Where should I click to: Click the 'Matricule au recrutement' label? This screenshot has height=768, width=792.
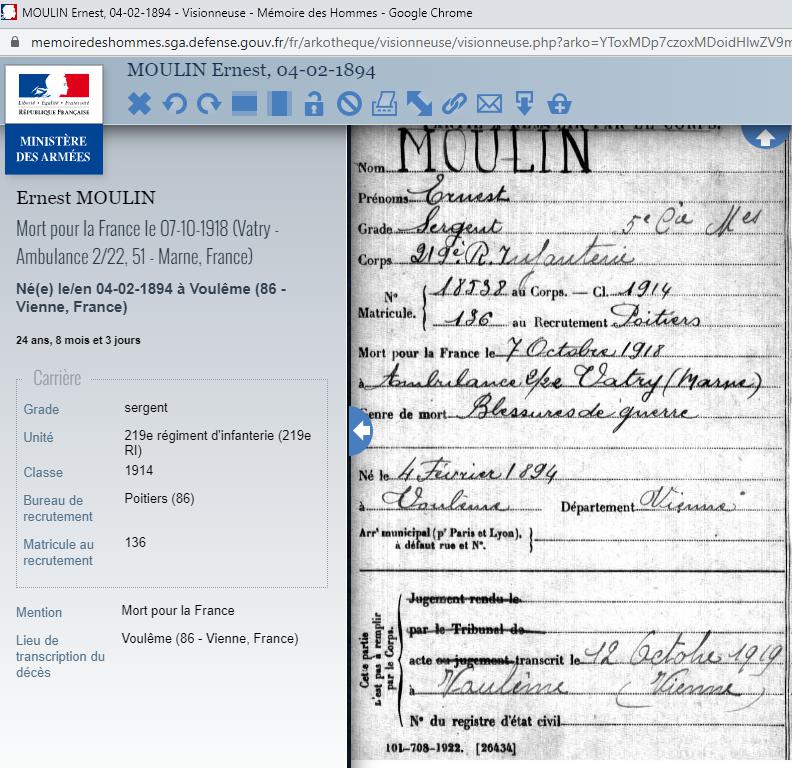coord(59,552)
